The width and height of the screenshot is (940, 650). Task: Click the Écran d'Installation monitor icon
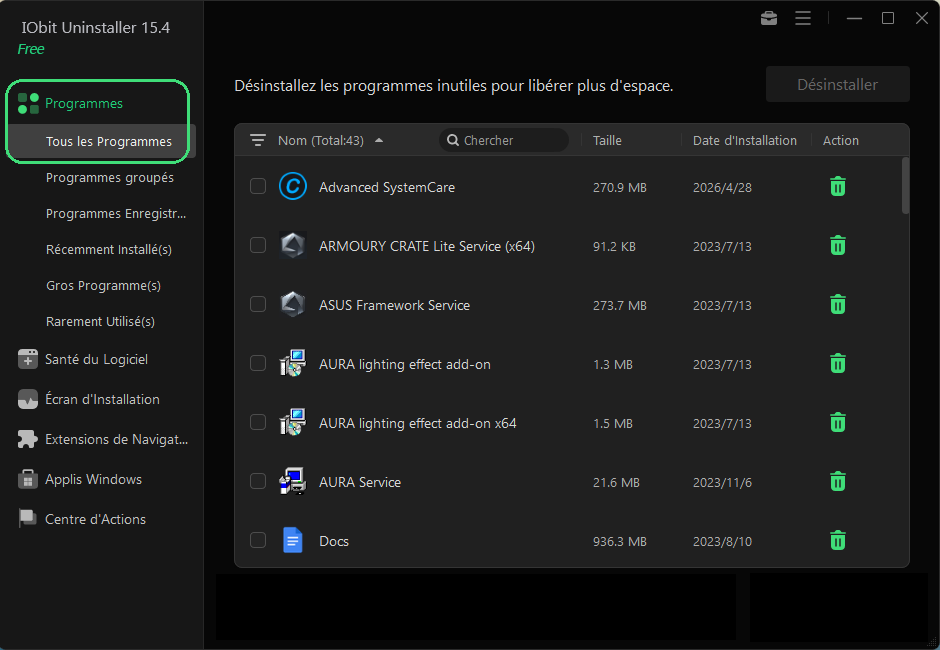pyautogui.click(x=28, y=399)
